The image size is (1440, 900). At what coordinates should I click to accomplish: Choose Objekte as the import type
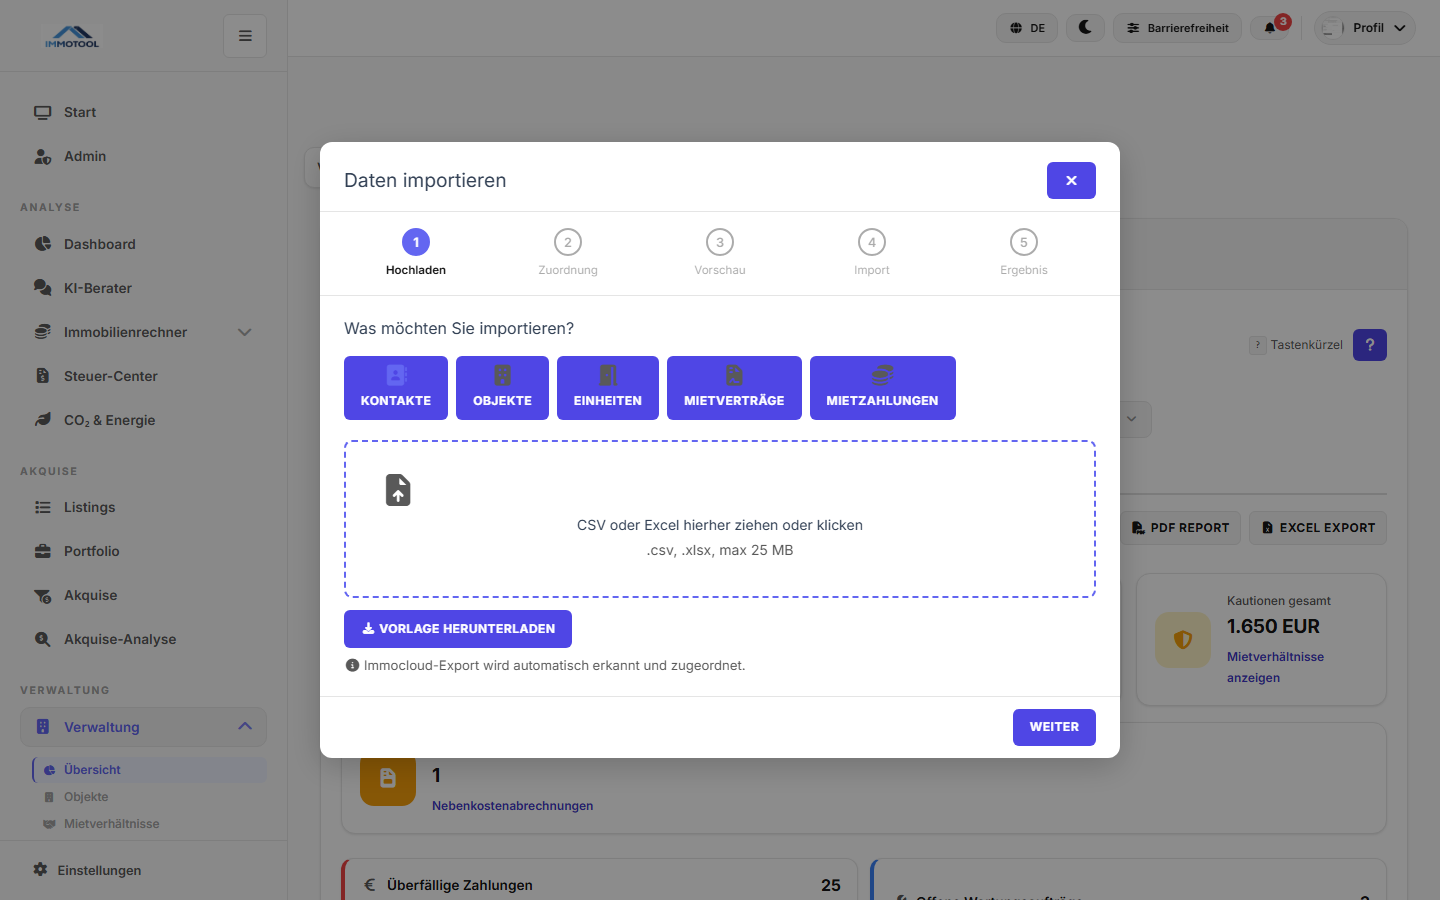point(502,388)
